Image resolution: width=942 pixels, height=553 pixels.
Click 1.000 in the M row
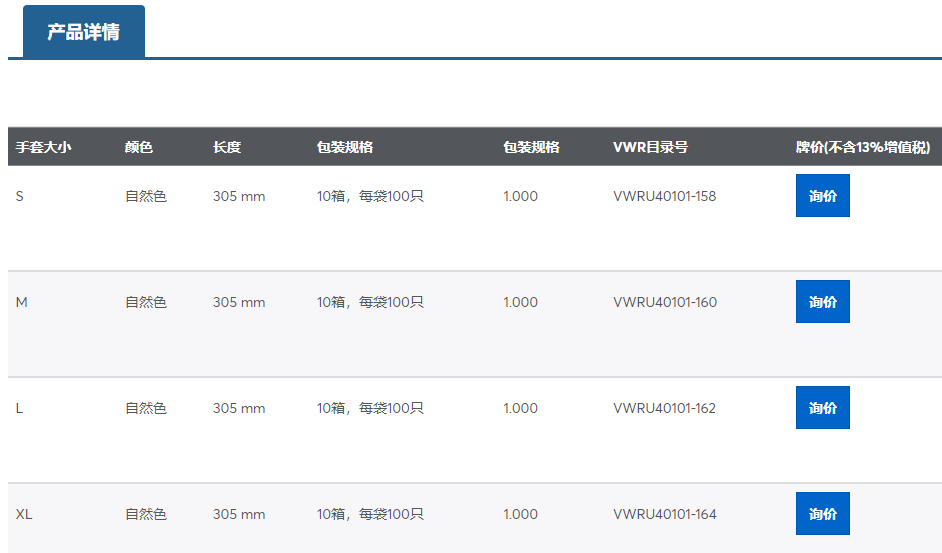520,302
